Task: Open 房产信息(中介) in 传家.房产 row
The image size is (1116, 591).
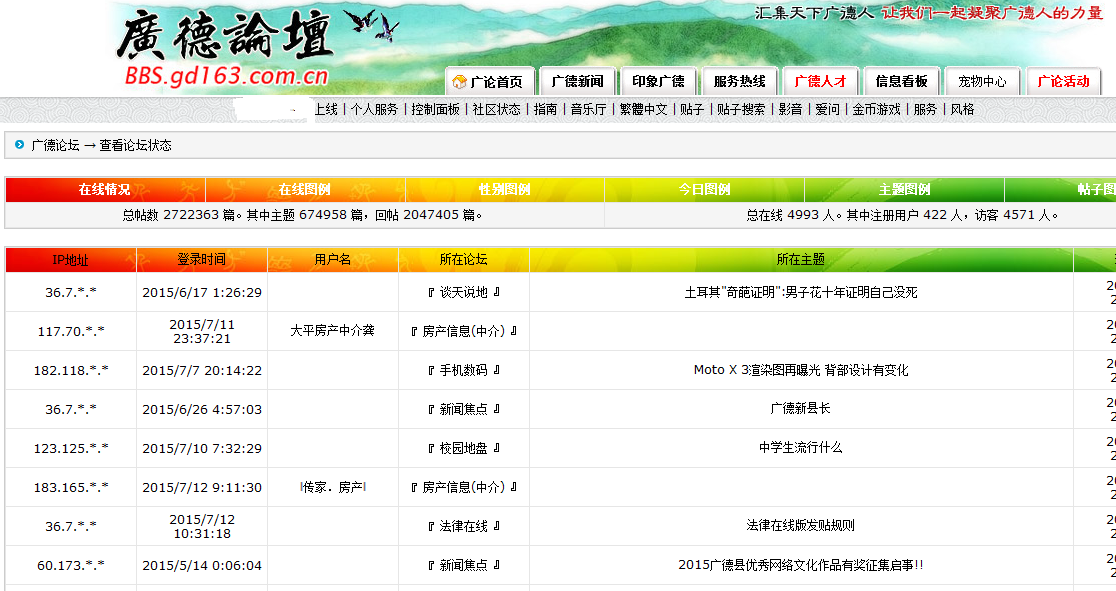Action: pyautogui.click(x=463, y=487)
